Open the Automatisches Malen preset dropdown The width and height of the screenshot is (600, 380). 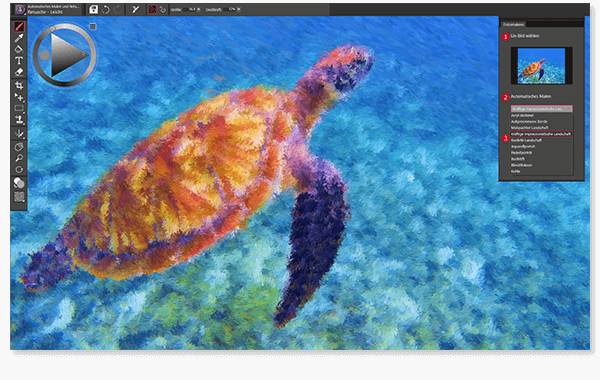pyautogui.click(x=541, y=109)
